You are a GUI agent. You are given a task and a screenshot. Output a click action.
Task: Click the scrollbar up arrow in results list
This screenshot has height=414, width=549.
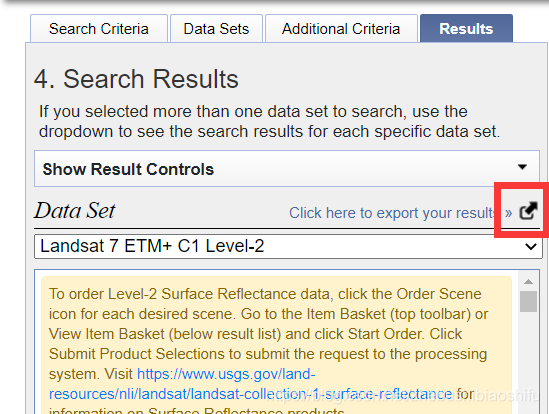point(528,282)
